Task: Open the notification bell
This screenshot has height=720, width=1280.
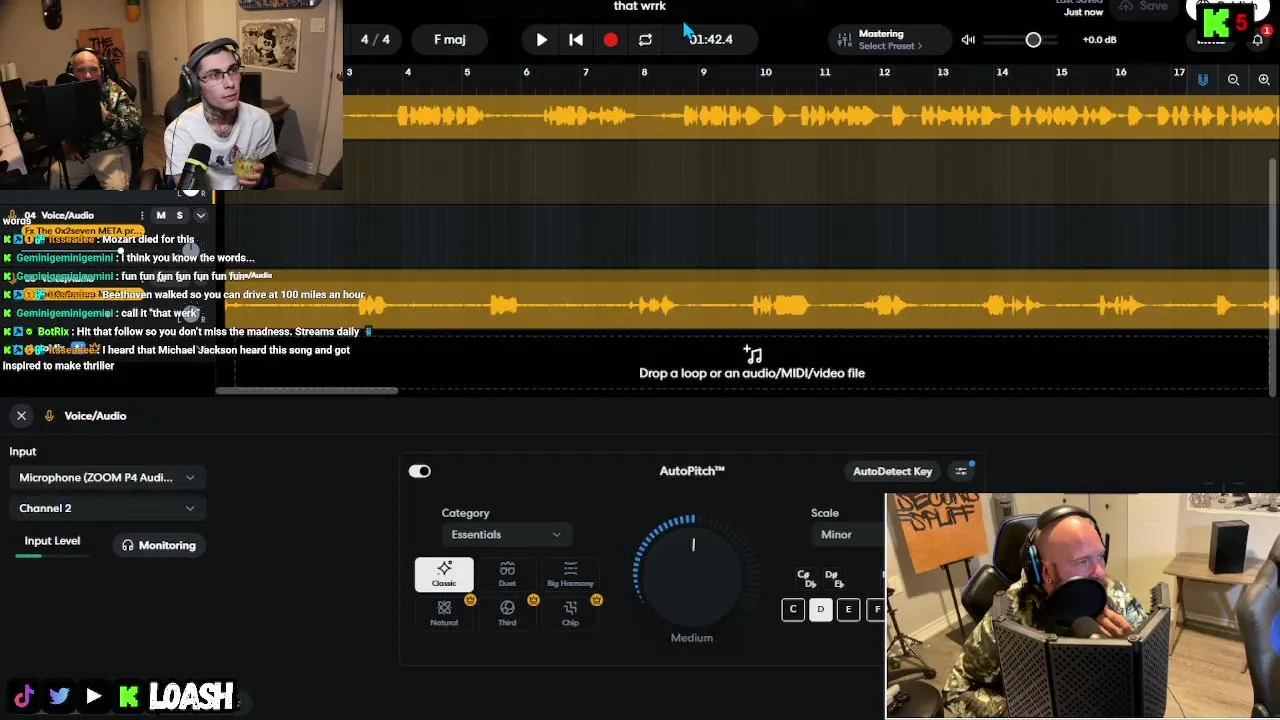Action: [x=1257, y=40]
